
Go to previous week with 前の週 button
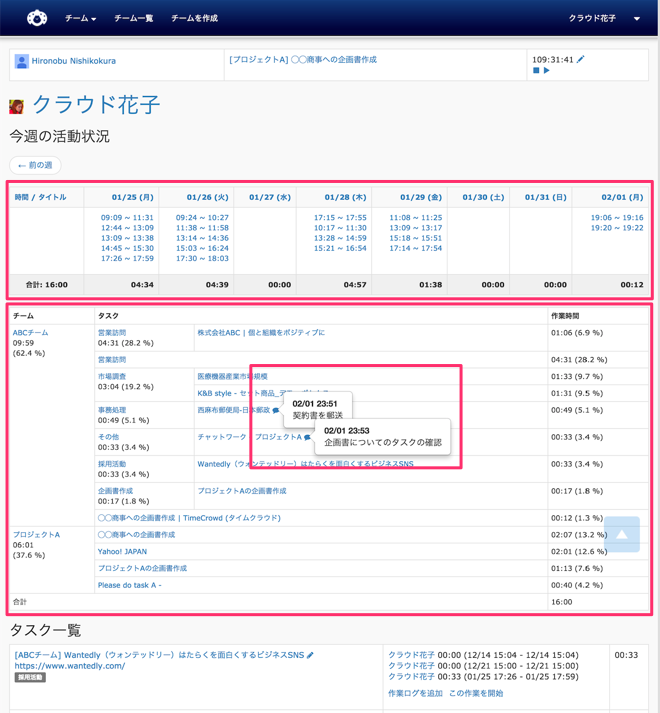pyautogui.click(x=35, y=165)
